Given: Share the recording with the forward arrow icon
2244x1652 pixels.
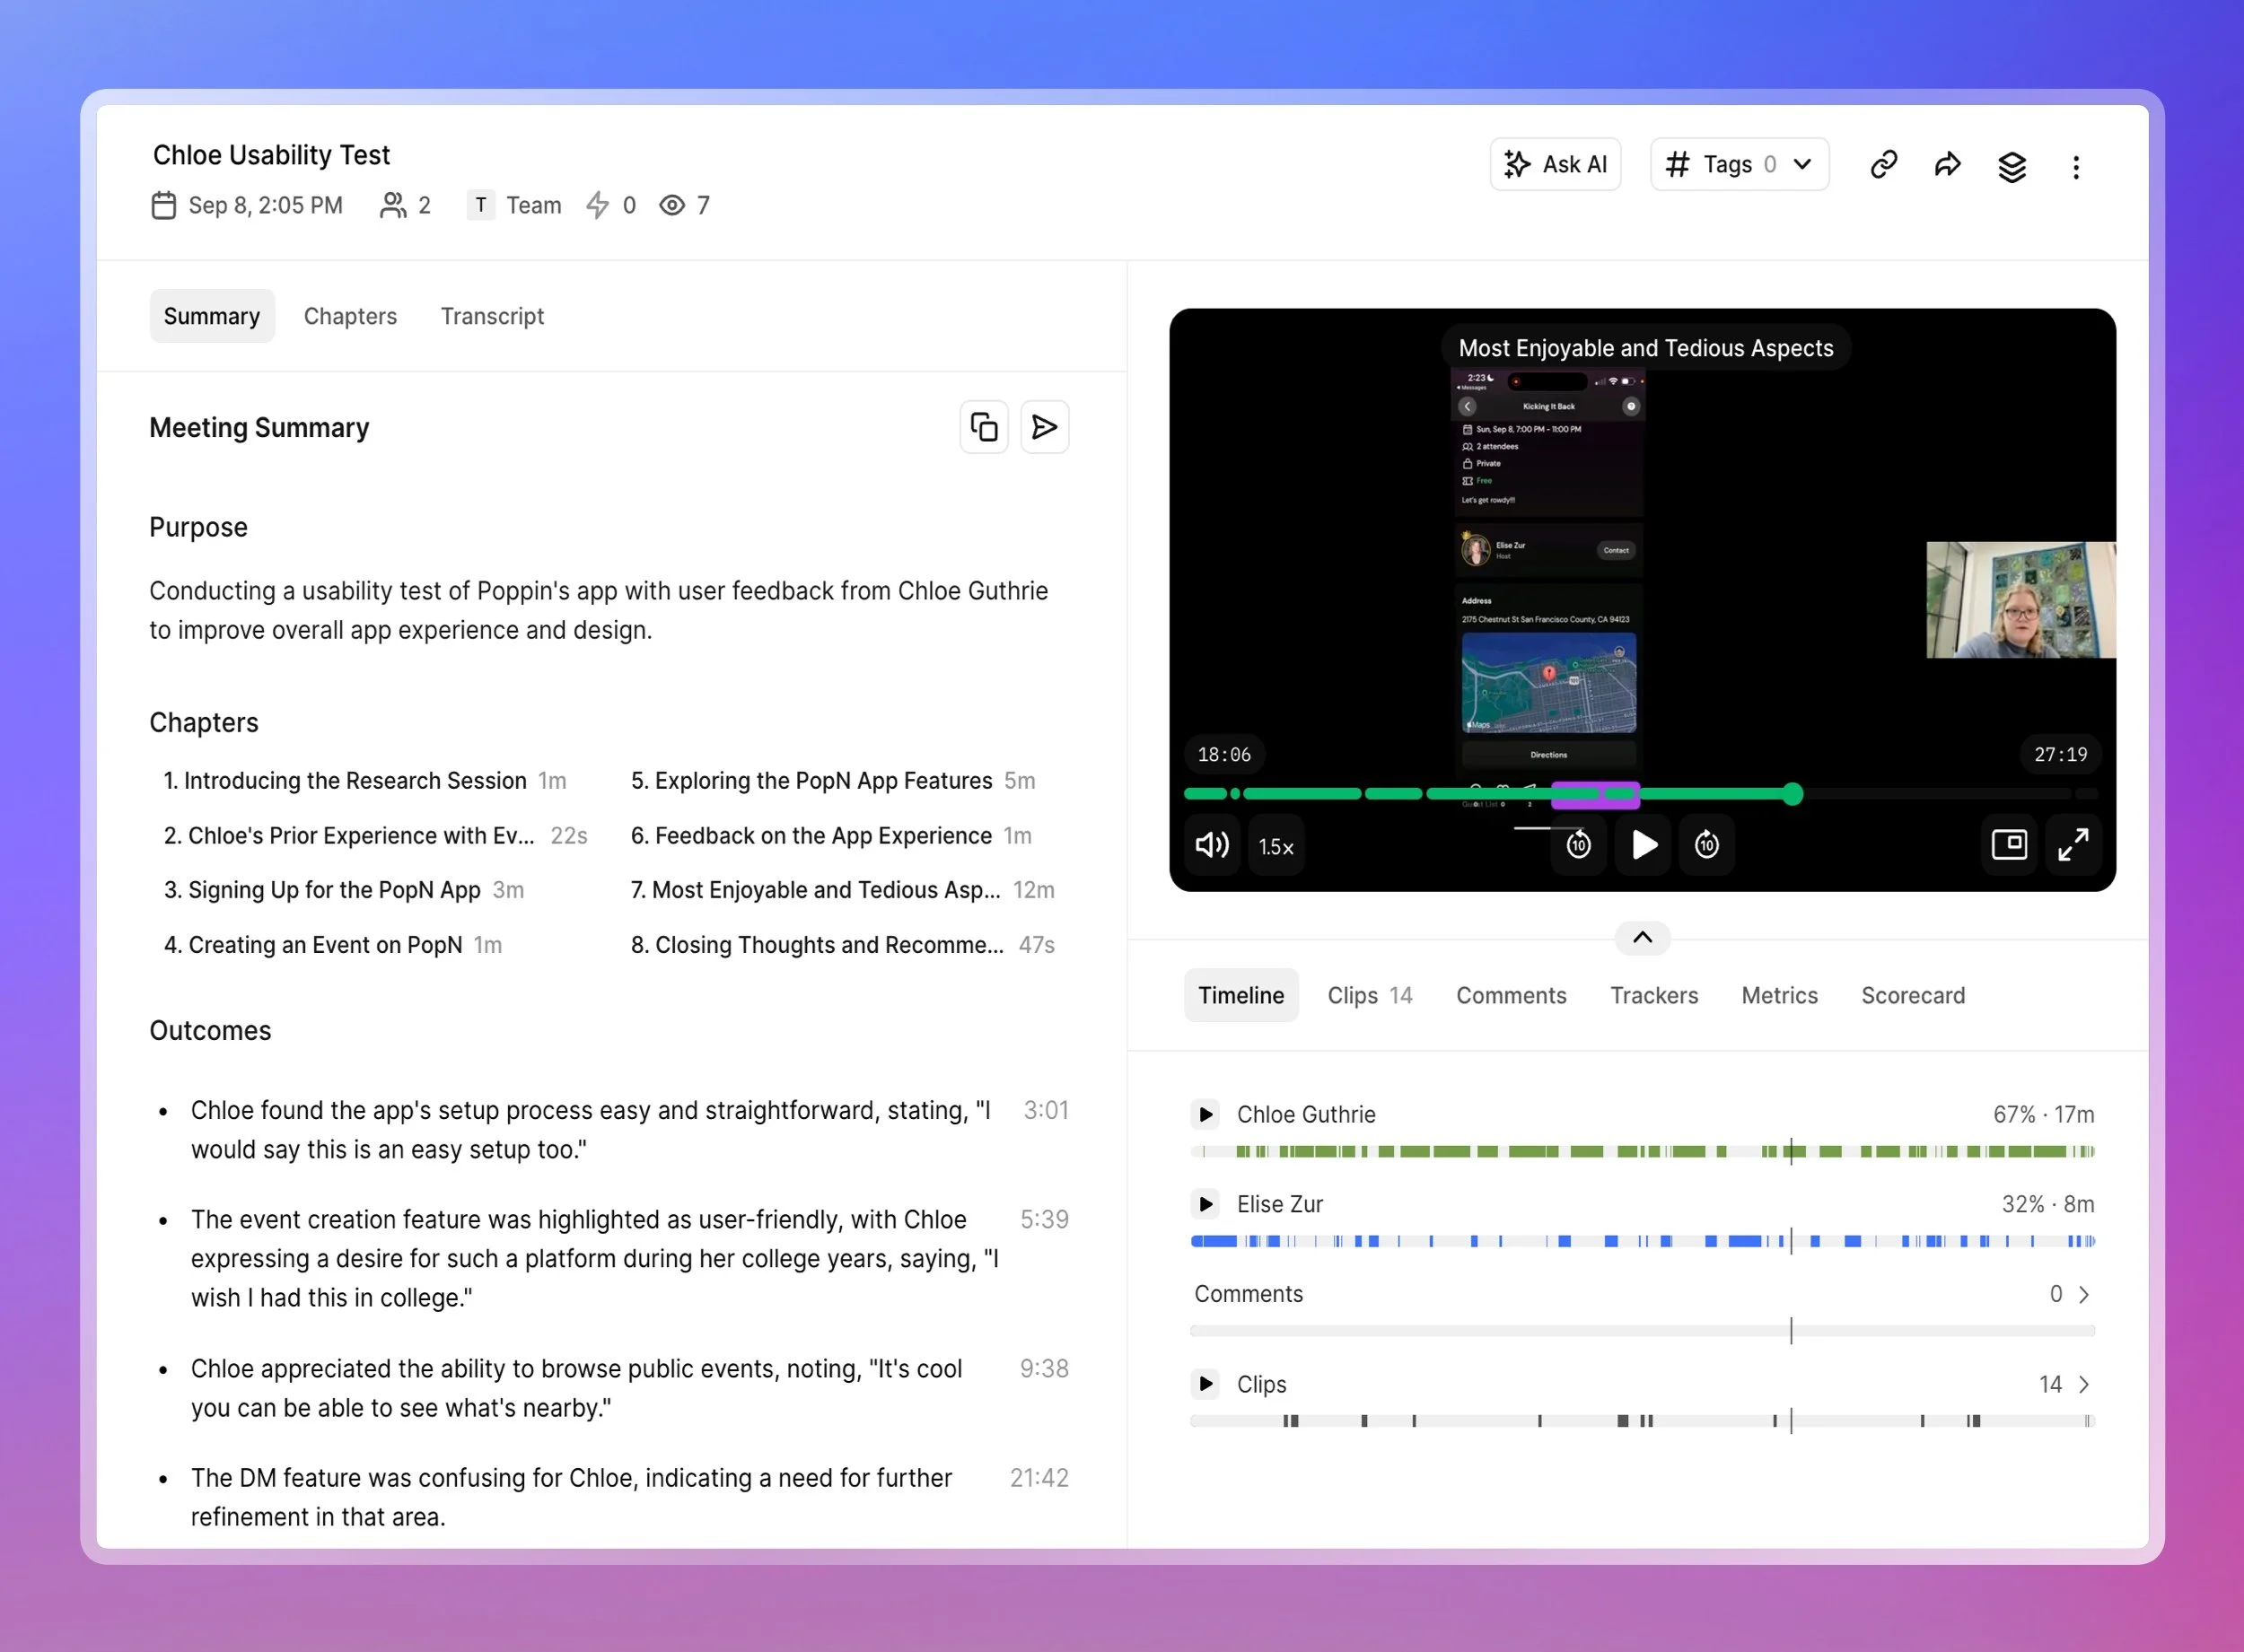Looking at the screenshot, I should (1947, 164).
